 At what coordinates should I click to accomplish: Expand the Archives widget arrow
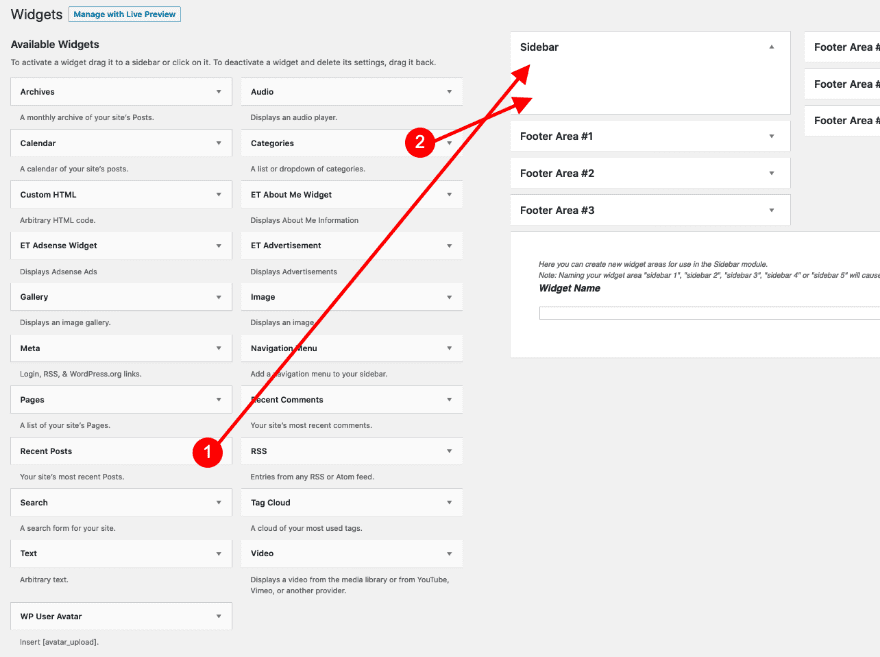[218, 92]
